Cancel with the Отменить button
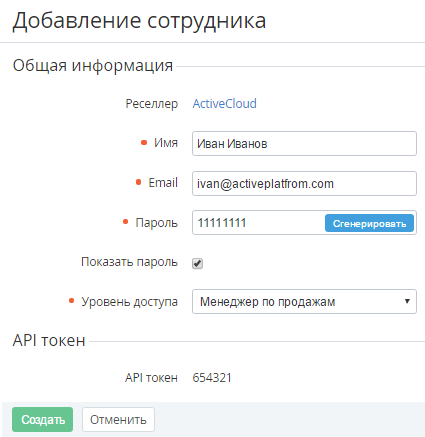This screenshot has height=437, width=425. pos(118,419)
